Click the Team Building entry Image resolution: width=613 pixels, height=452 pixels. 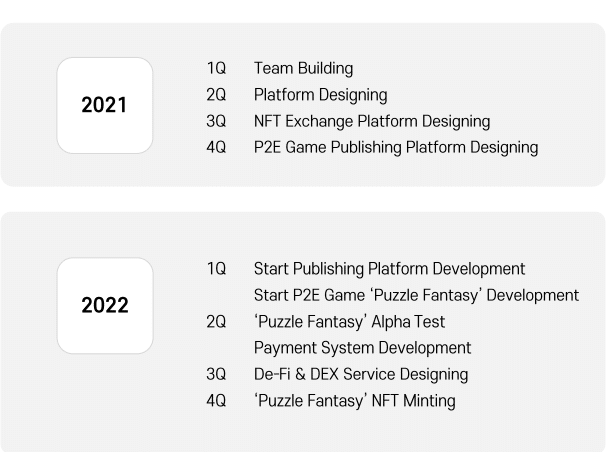pos(303,69)
